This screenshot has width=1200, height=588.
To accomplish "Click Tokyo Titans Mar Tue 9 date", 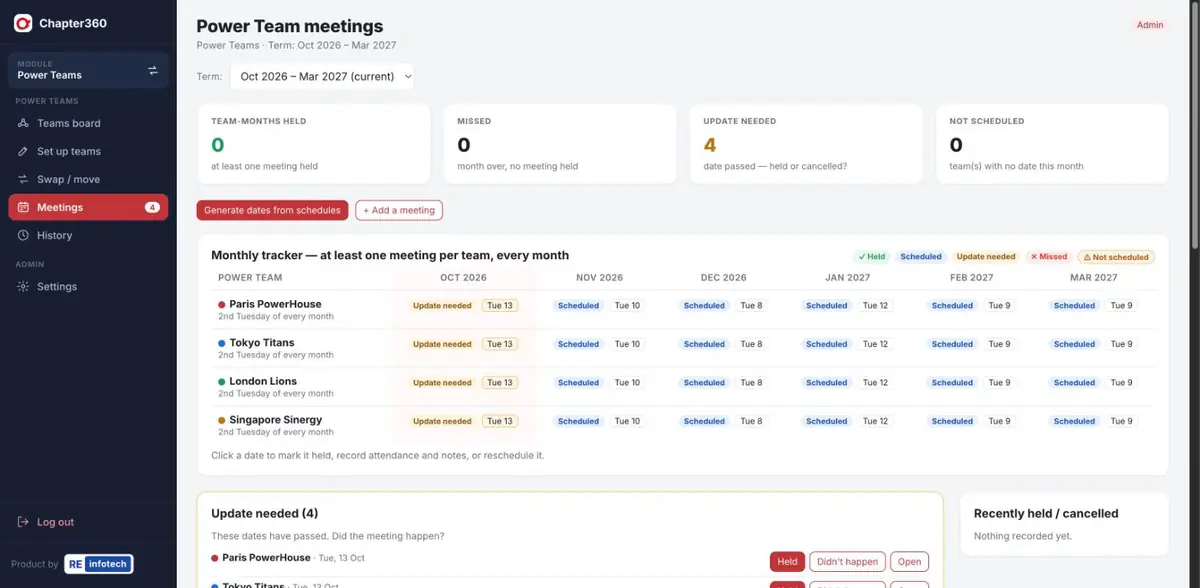I will pos(1122,344).
